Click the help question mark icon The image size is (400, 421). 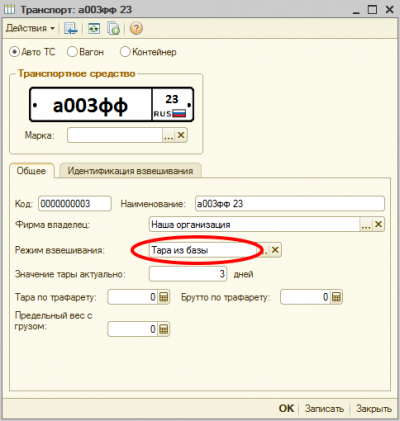pyautogui.click(x=136, y=29)
